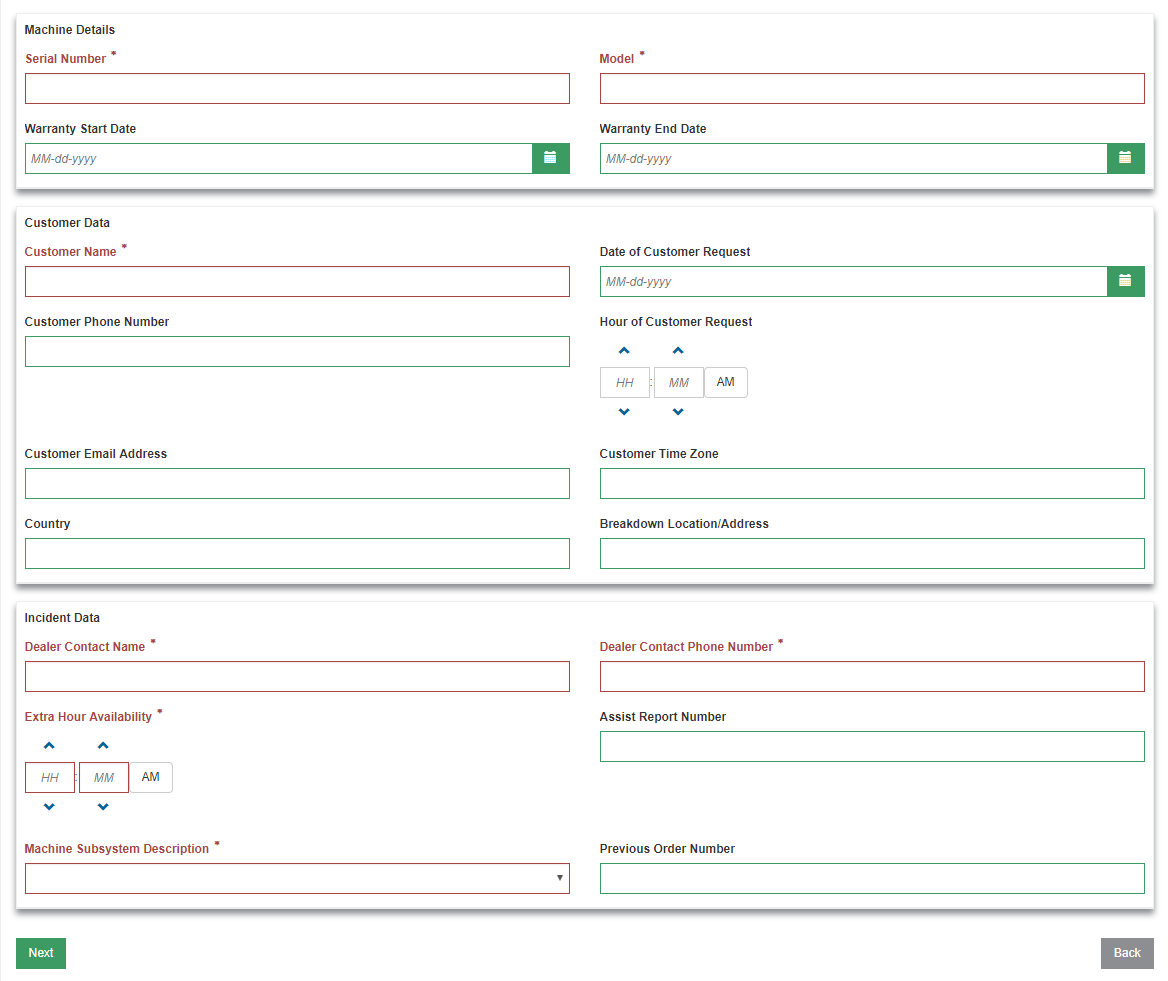Decrease hour of Extra Hour Availability

coord(49,806)
